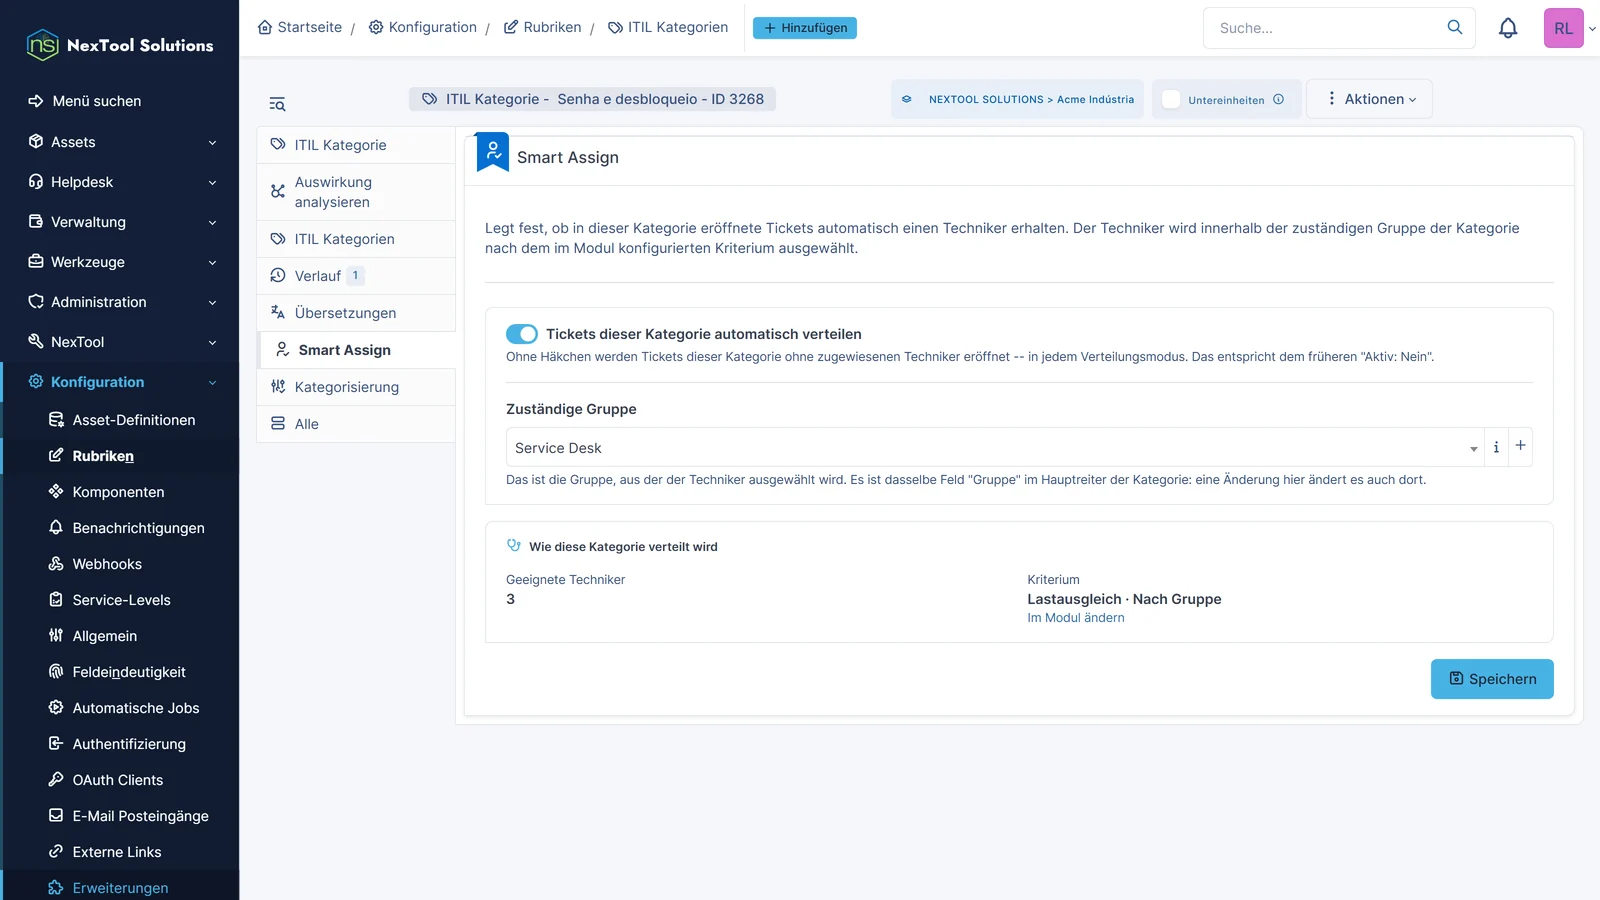The width and height of the screenshot is (1600, 900).
Task: Expand the Verwaltung menu
Action: 120,222
